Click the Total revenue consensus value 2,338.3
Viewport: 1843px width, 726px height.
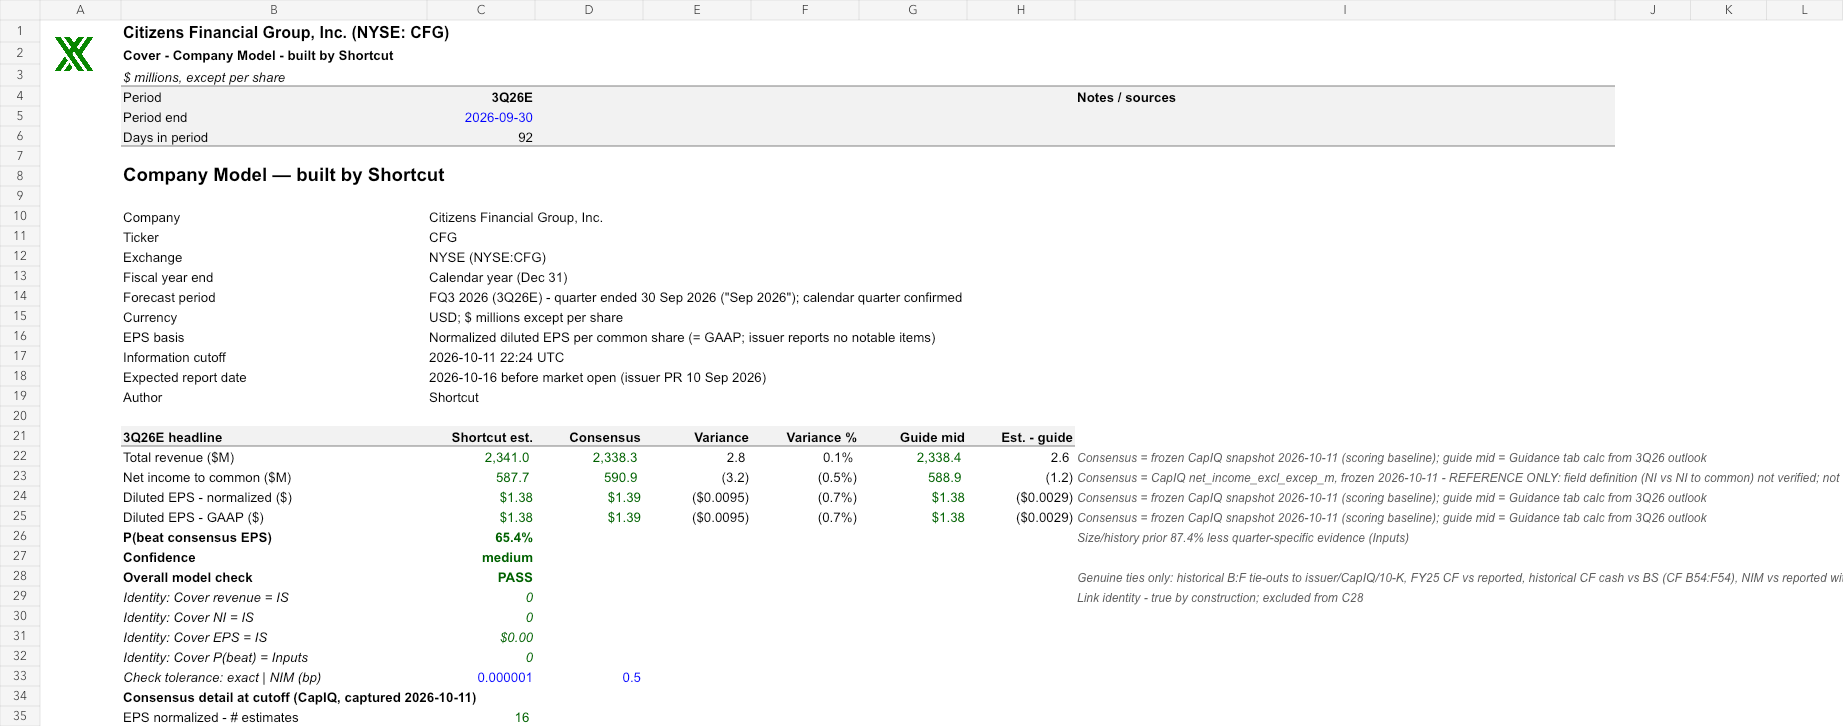pyautogui.click(x=615, y=457)
